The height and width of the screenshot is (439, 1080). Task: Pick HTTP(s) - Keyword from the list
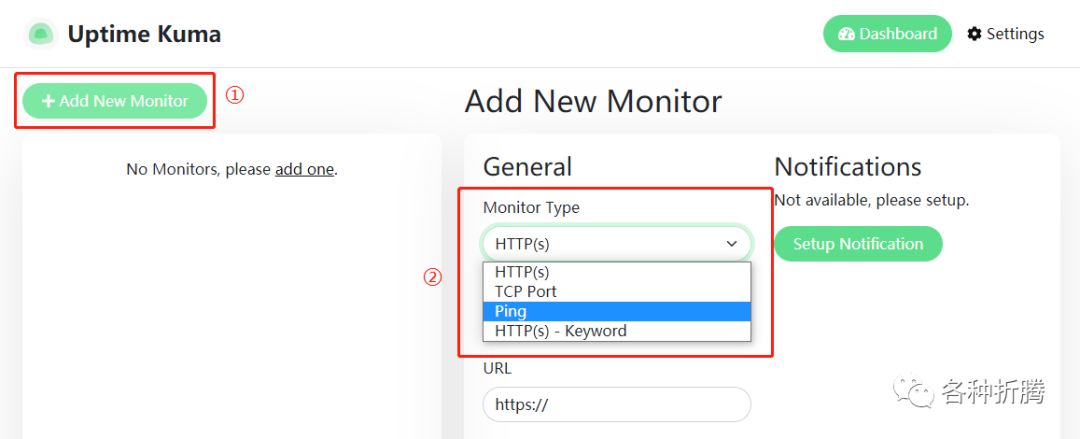[x=561, y=331]
